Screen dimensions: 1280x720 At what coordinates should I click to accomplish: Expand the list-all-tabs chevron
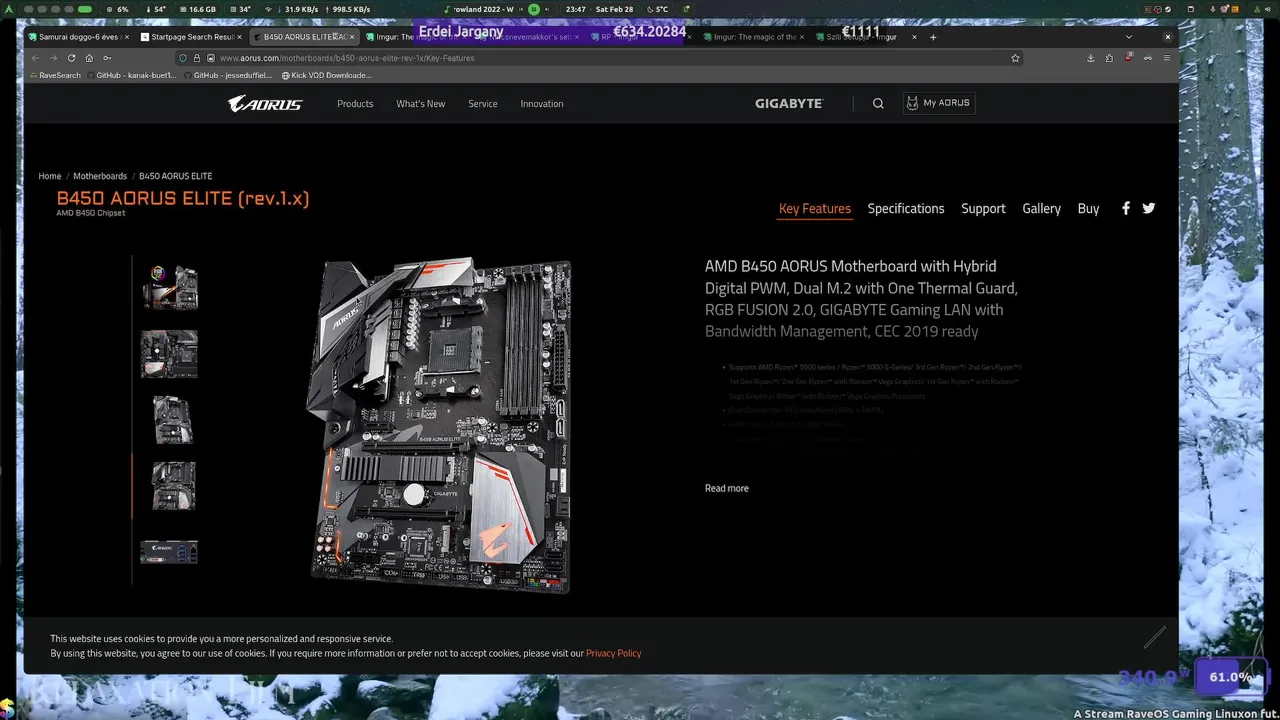click(1129, 37)
